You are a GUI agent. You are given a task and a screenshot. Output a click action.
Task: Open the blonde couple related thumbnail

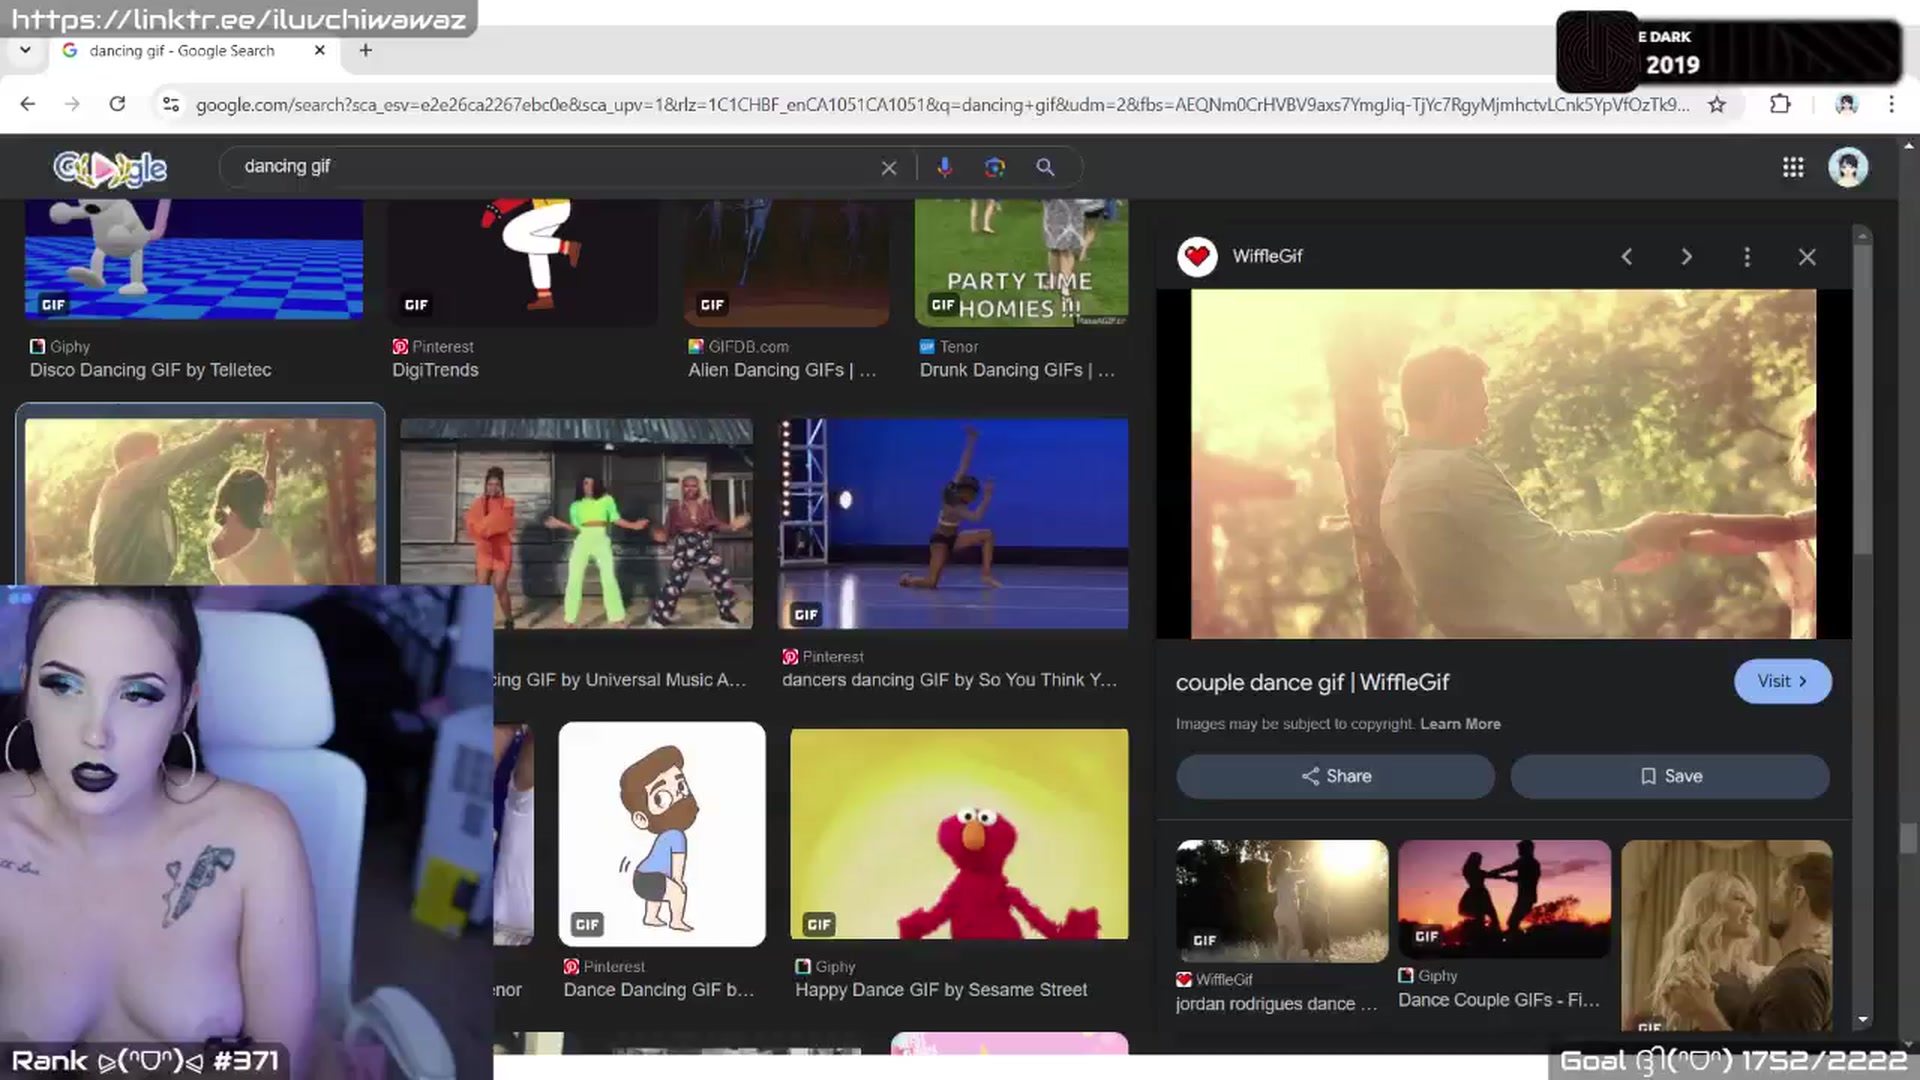click(x=1726, y=935)
